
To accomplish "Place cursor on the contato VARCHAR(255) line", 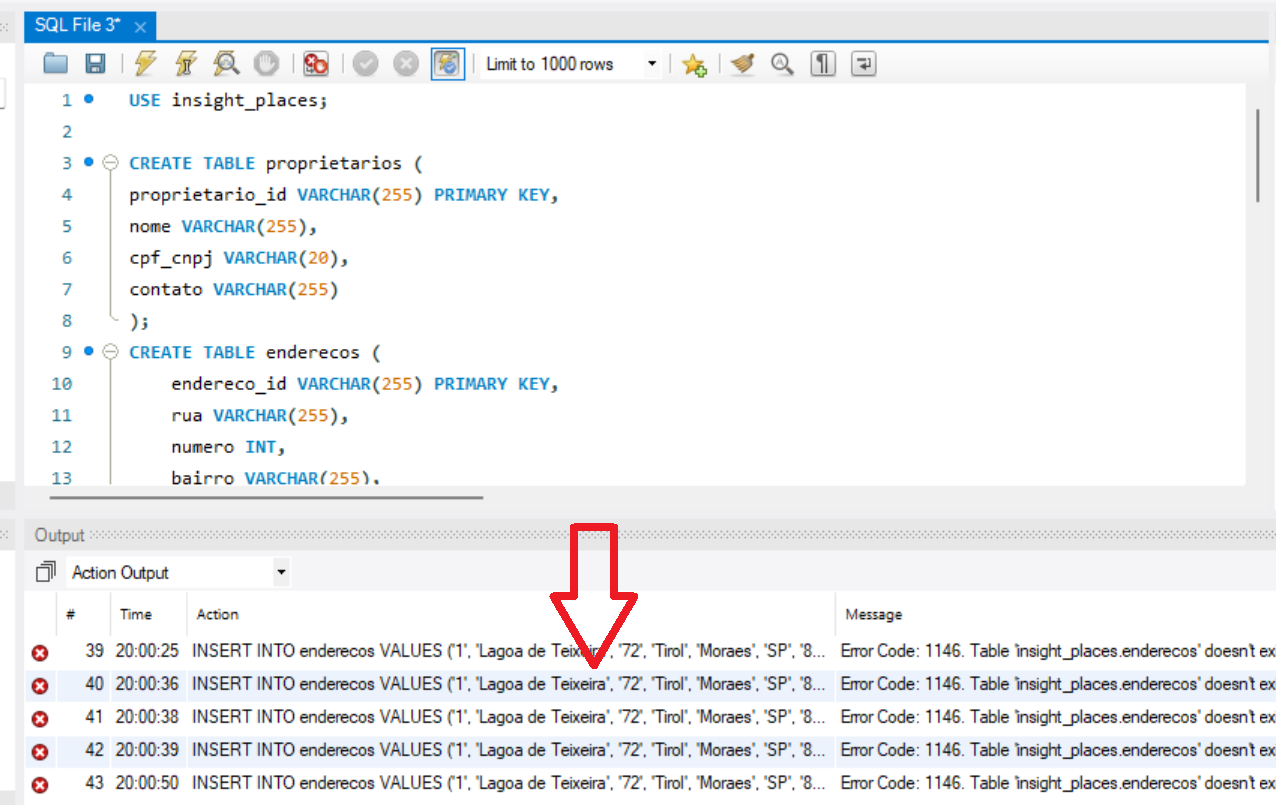I will [x=234, y=290].
